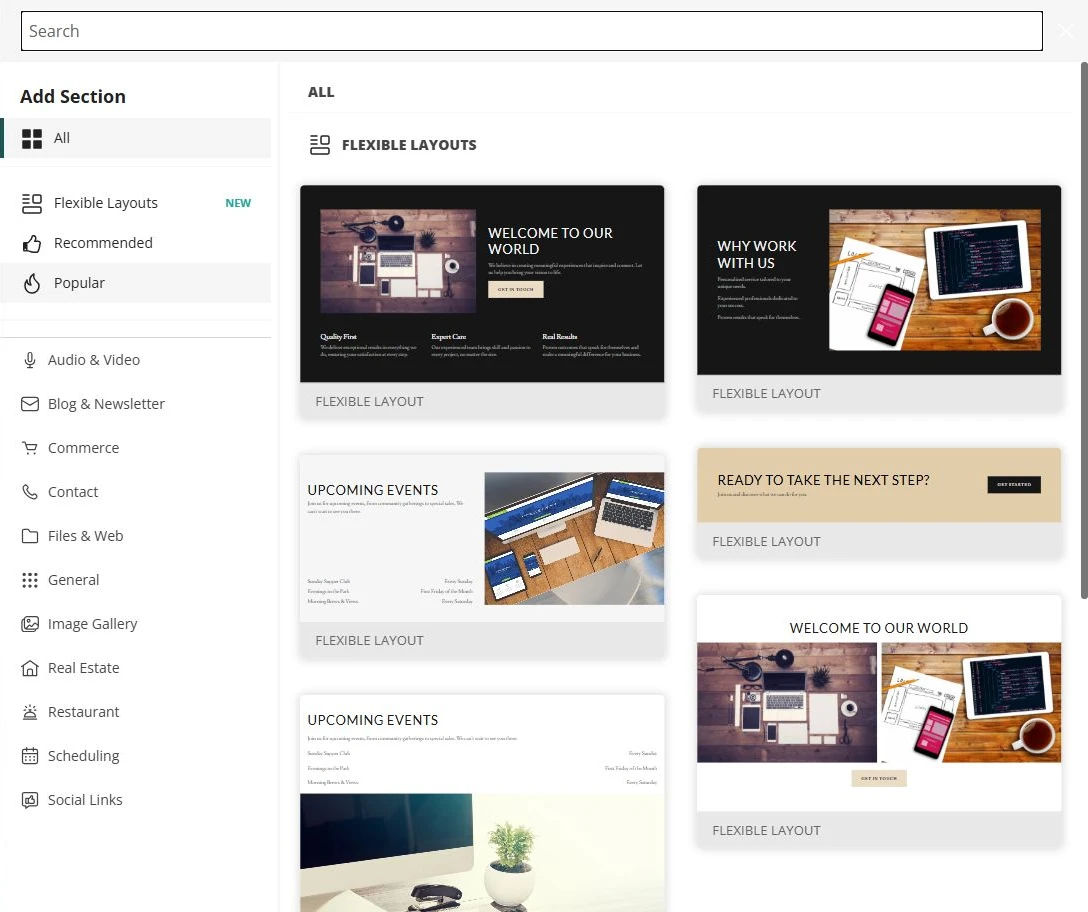
Task: Click the NEW badge beside Flexible Layouts
Action: 238,203
